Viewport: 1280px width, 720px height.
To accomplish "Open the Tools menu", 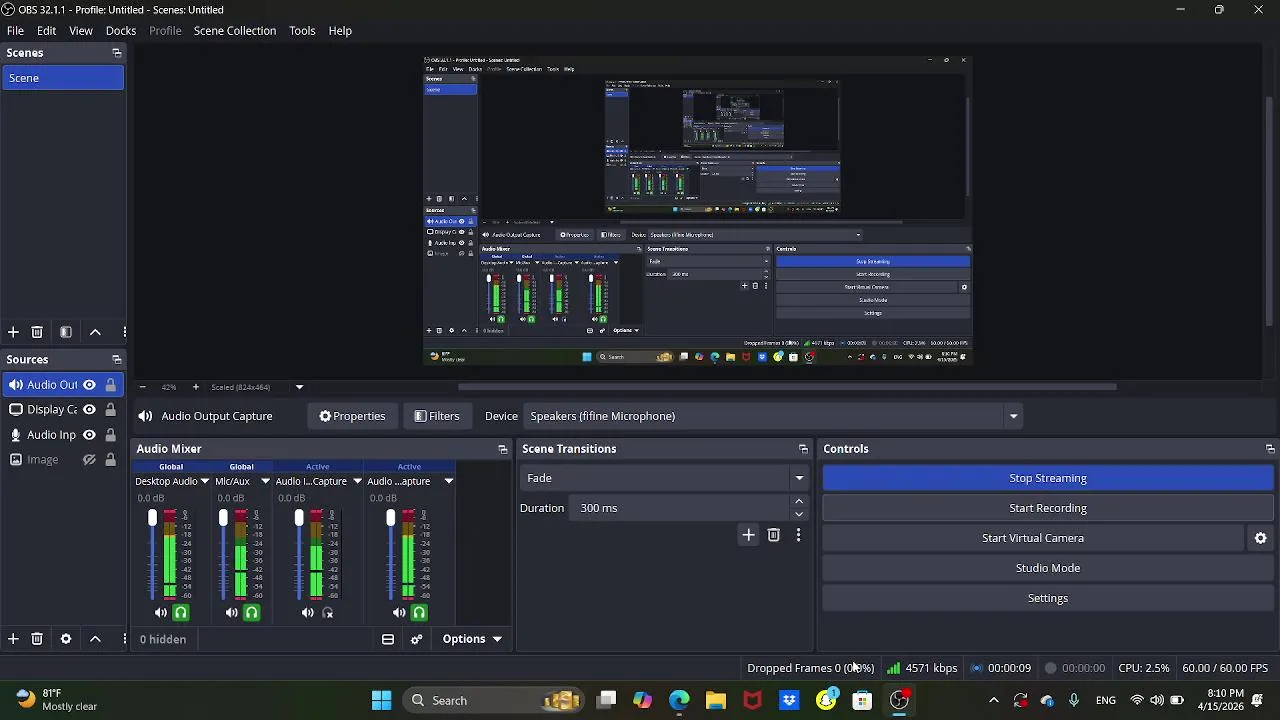I will click(302, 31).
